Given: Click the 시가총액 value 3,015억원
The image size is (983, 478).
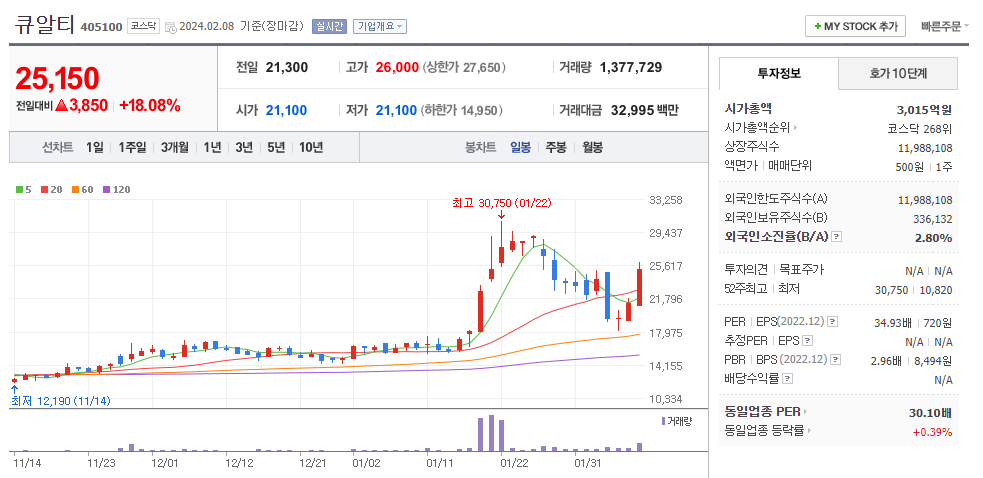Looking at the screenshot, I should (x=925, y=110).
